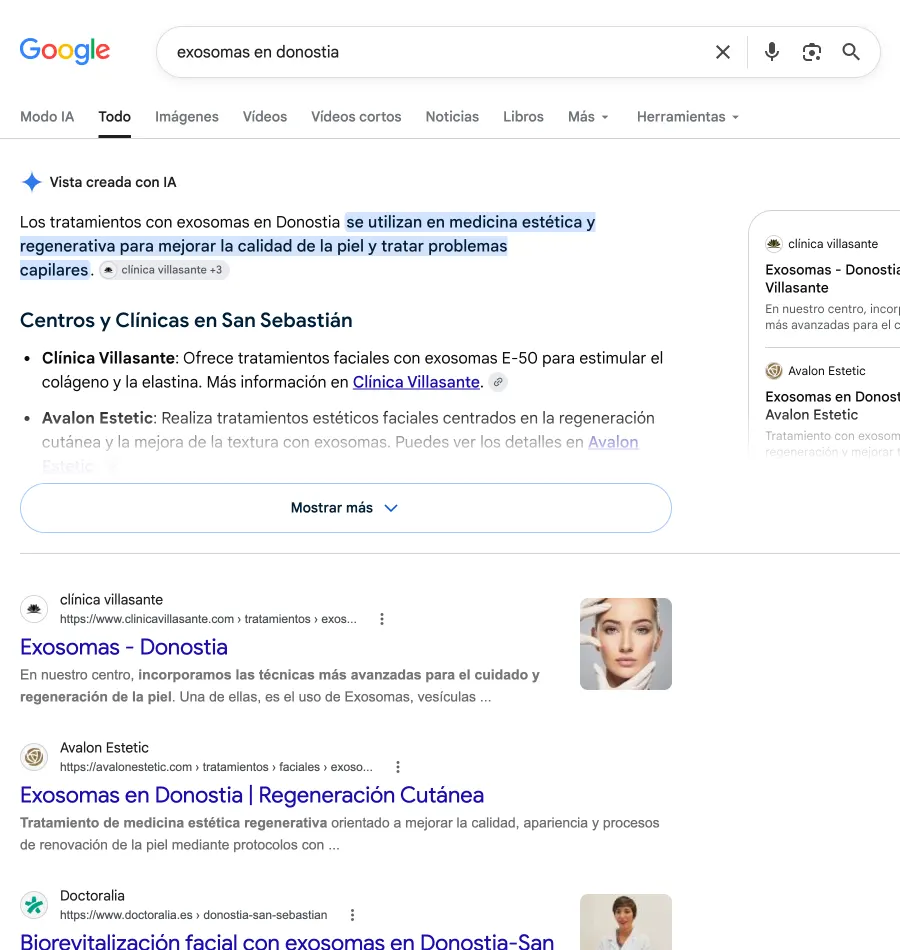This screenshot has width=900, height=950.
Task: Open the Imágenes tab
Action: pos(187,116)
